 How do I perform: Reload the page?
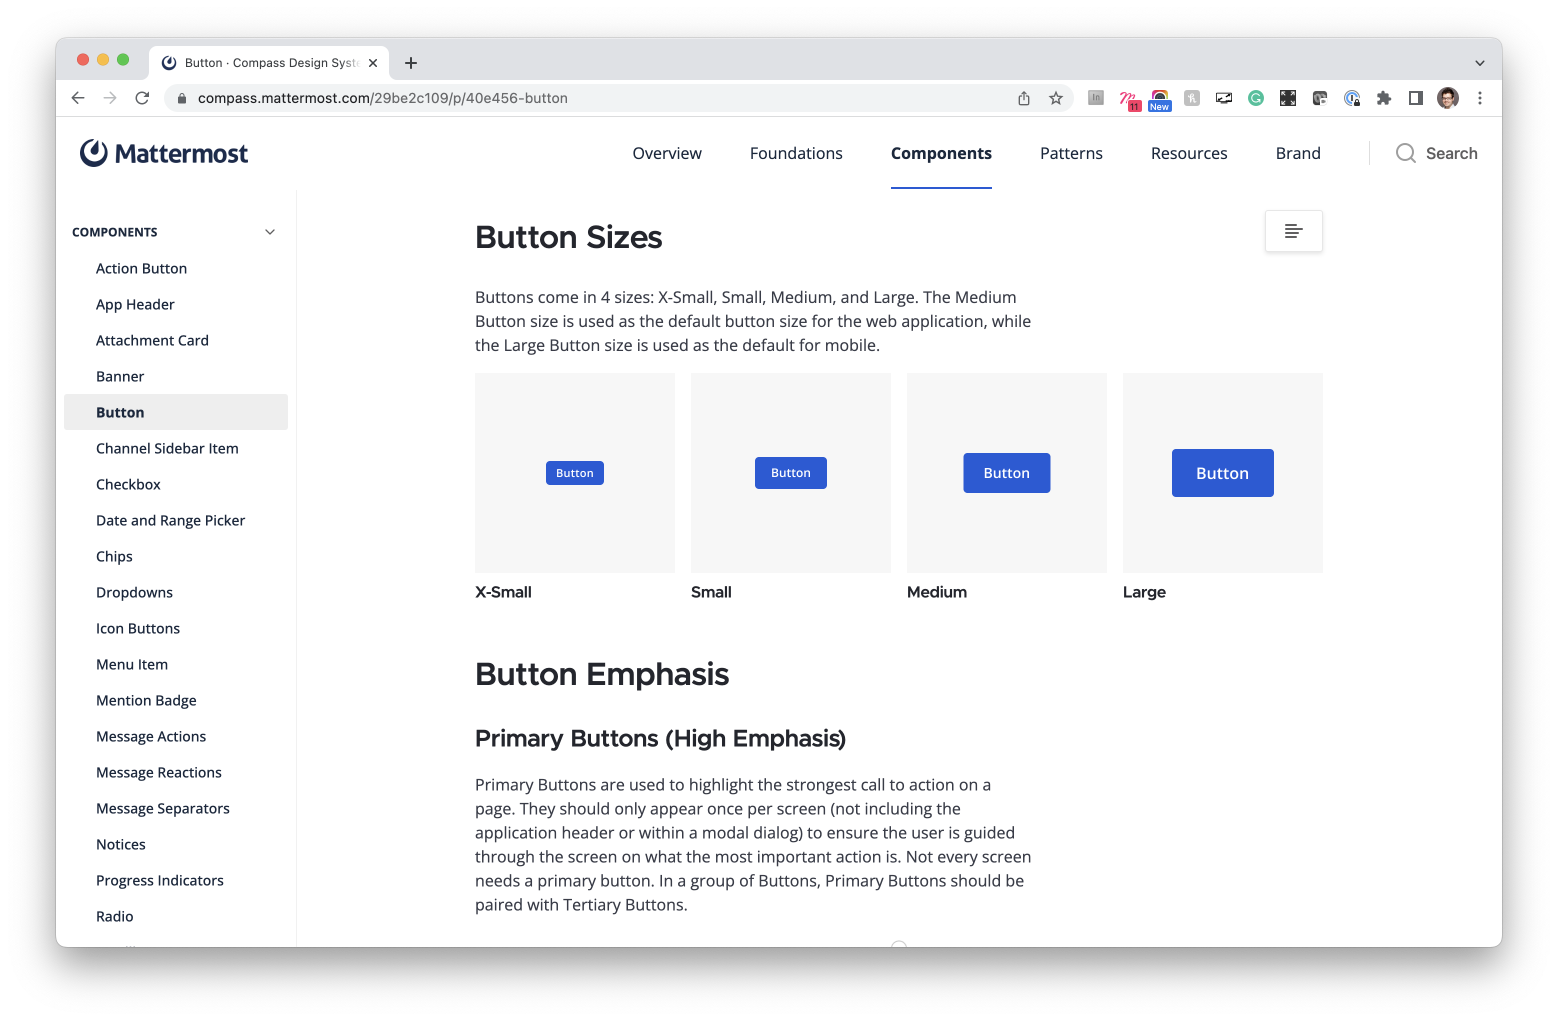[142, 98]
